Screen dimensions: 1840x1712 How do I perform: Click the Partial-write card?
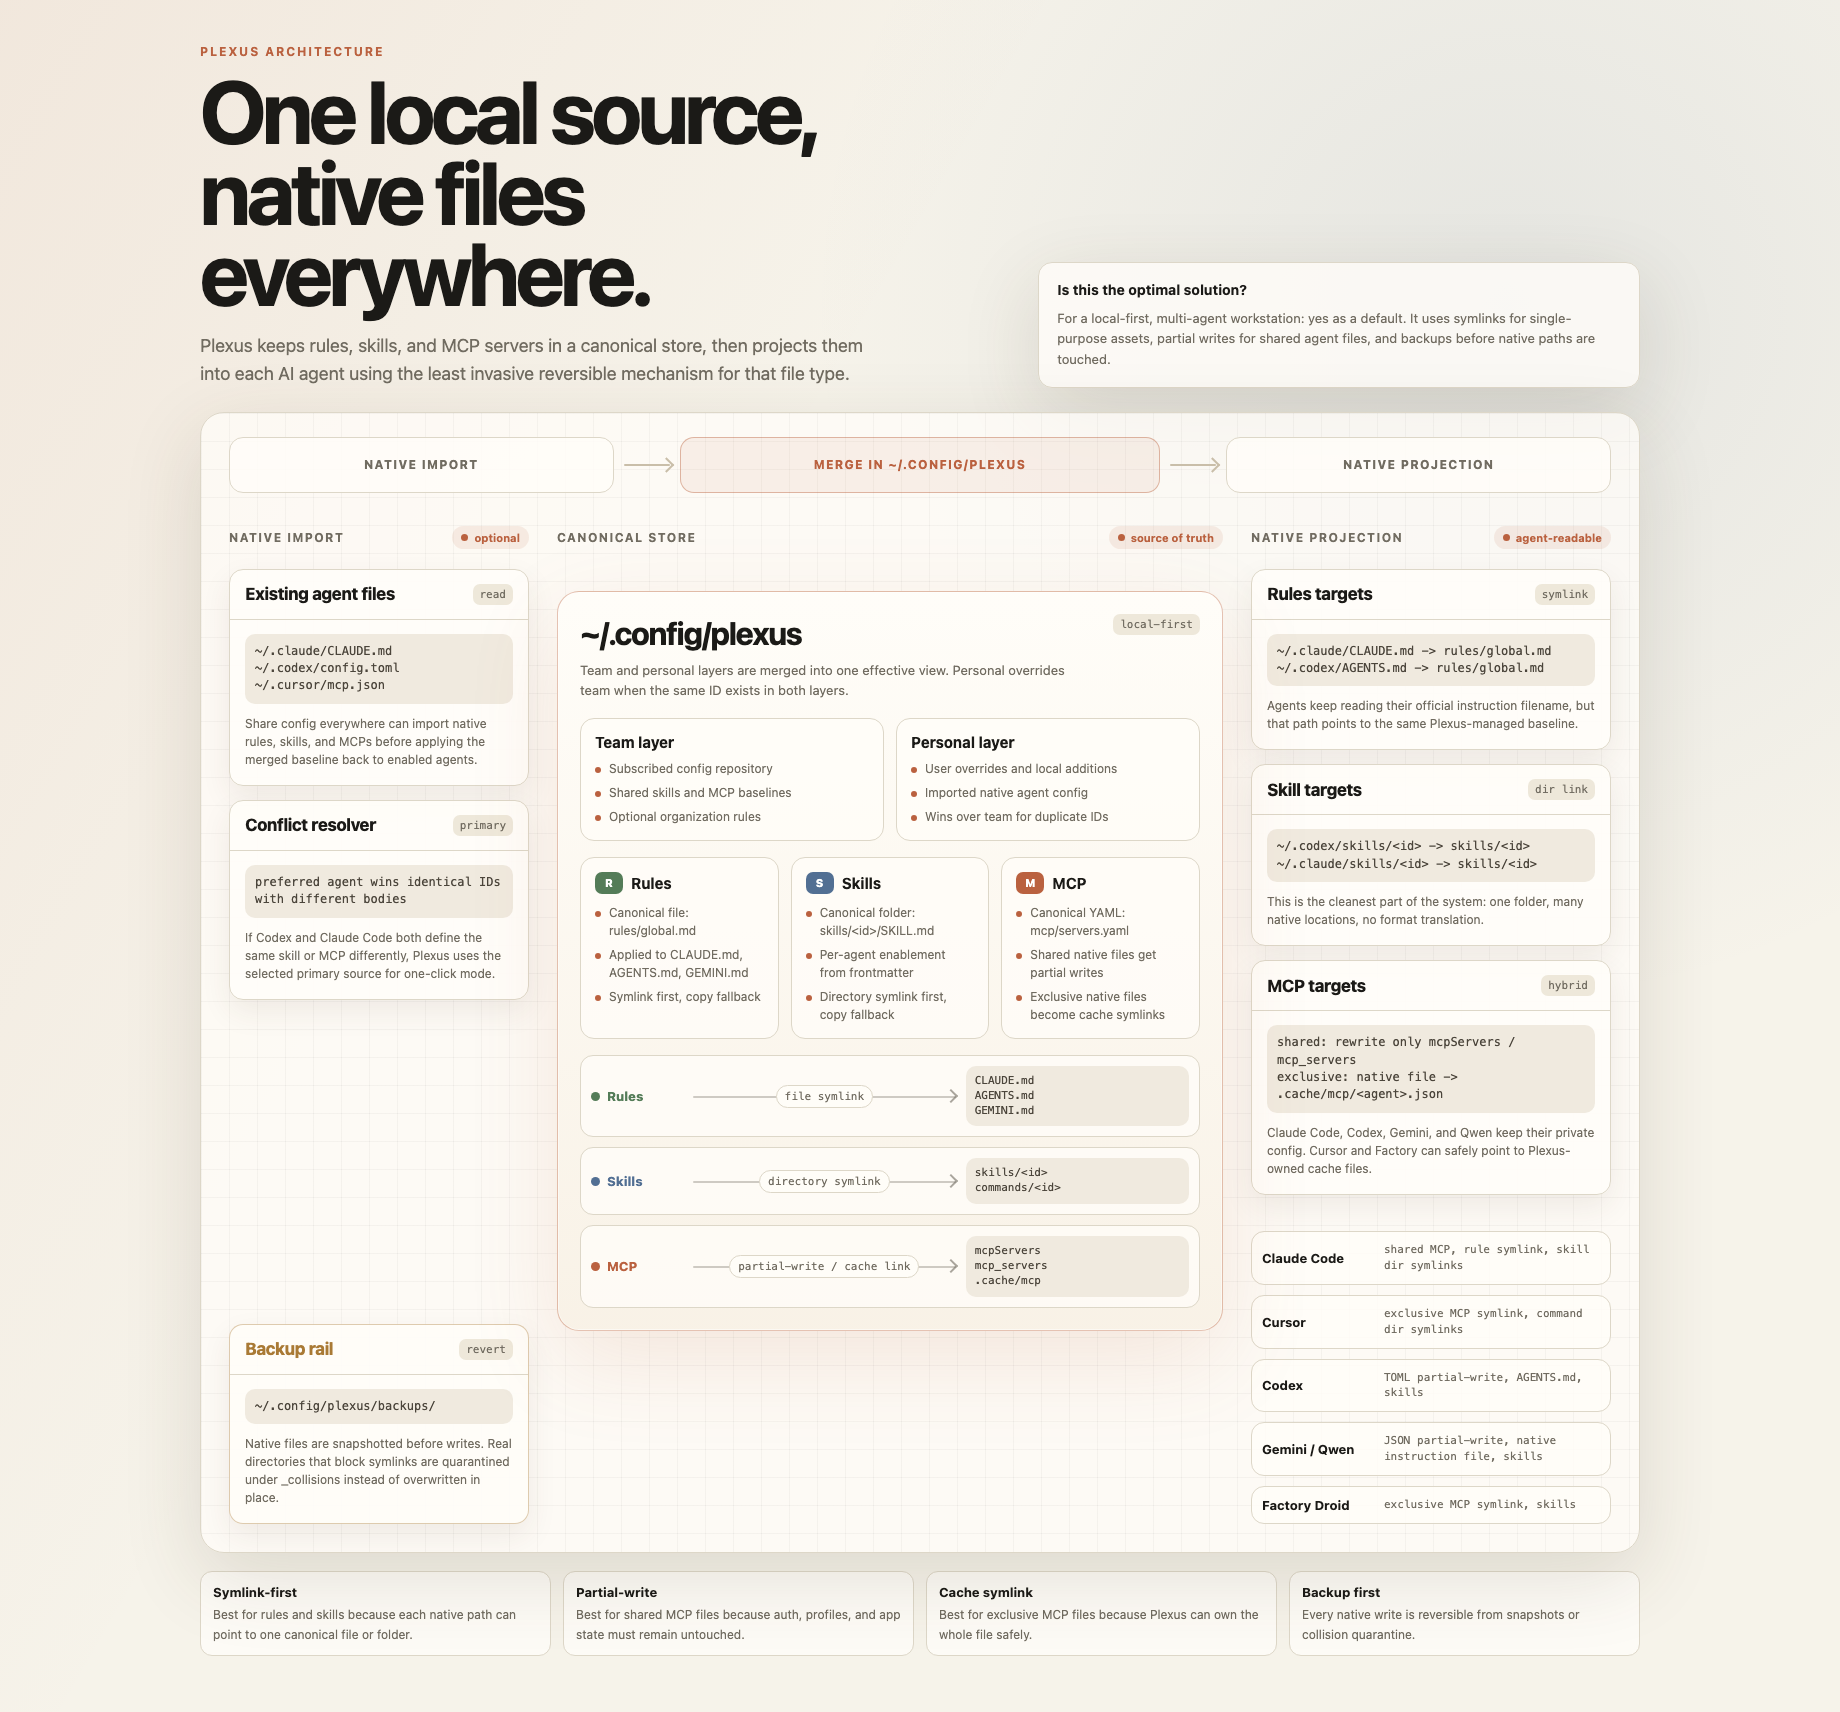(x=738, y=1613)
